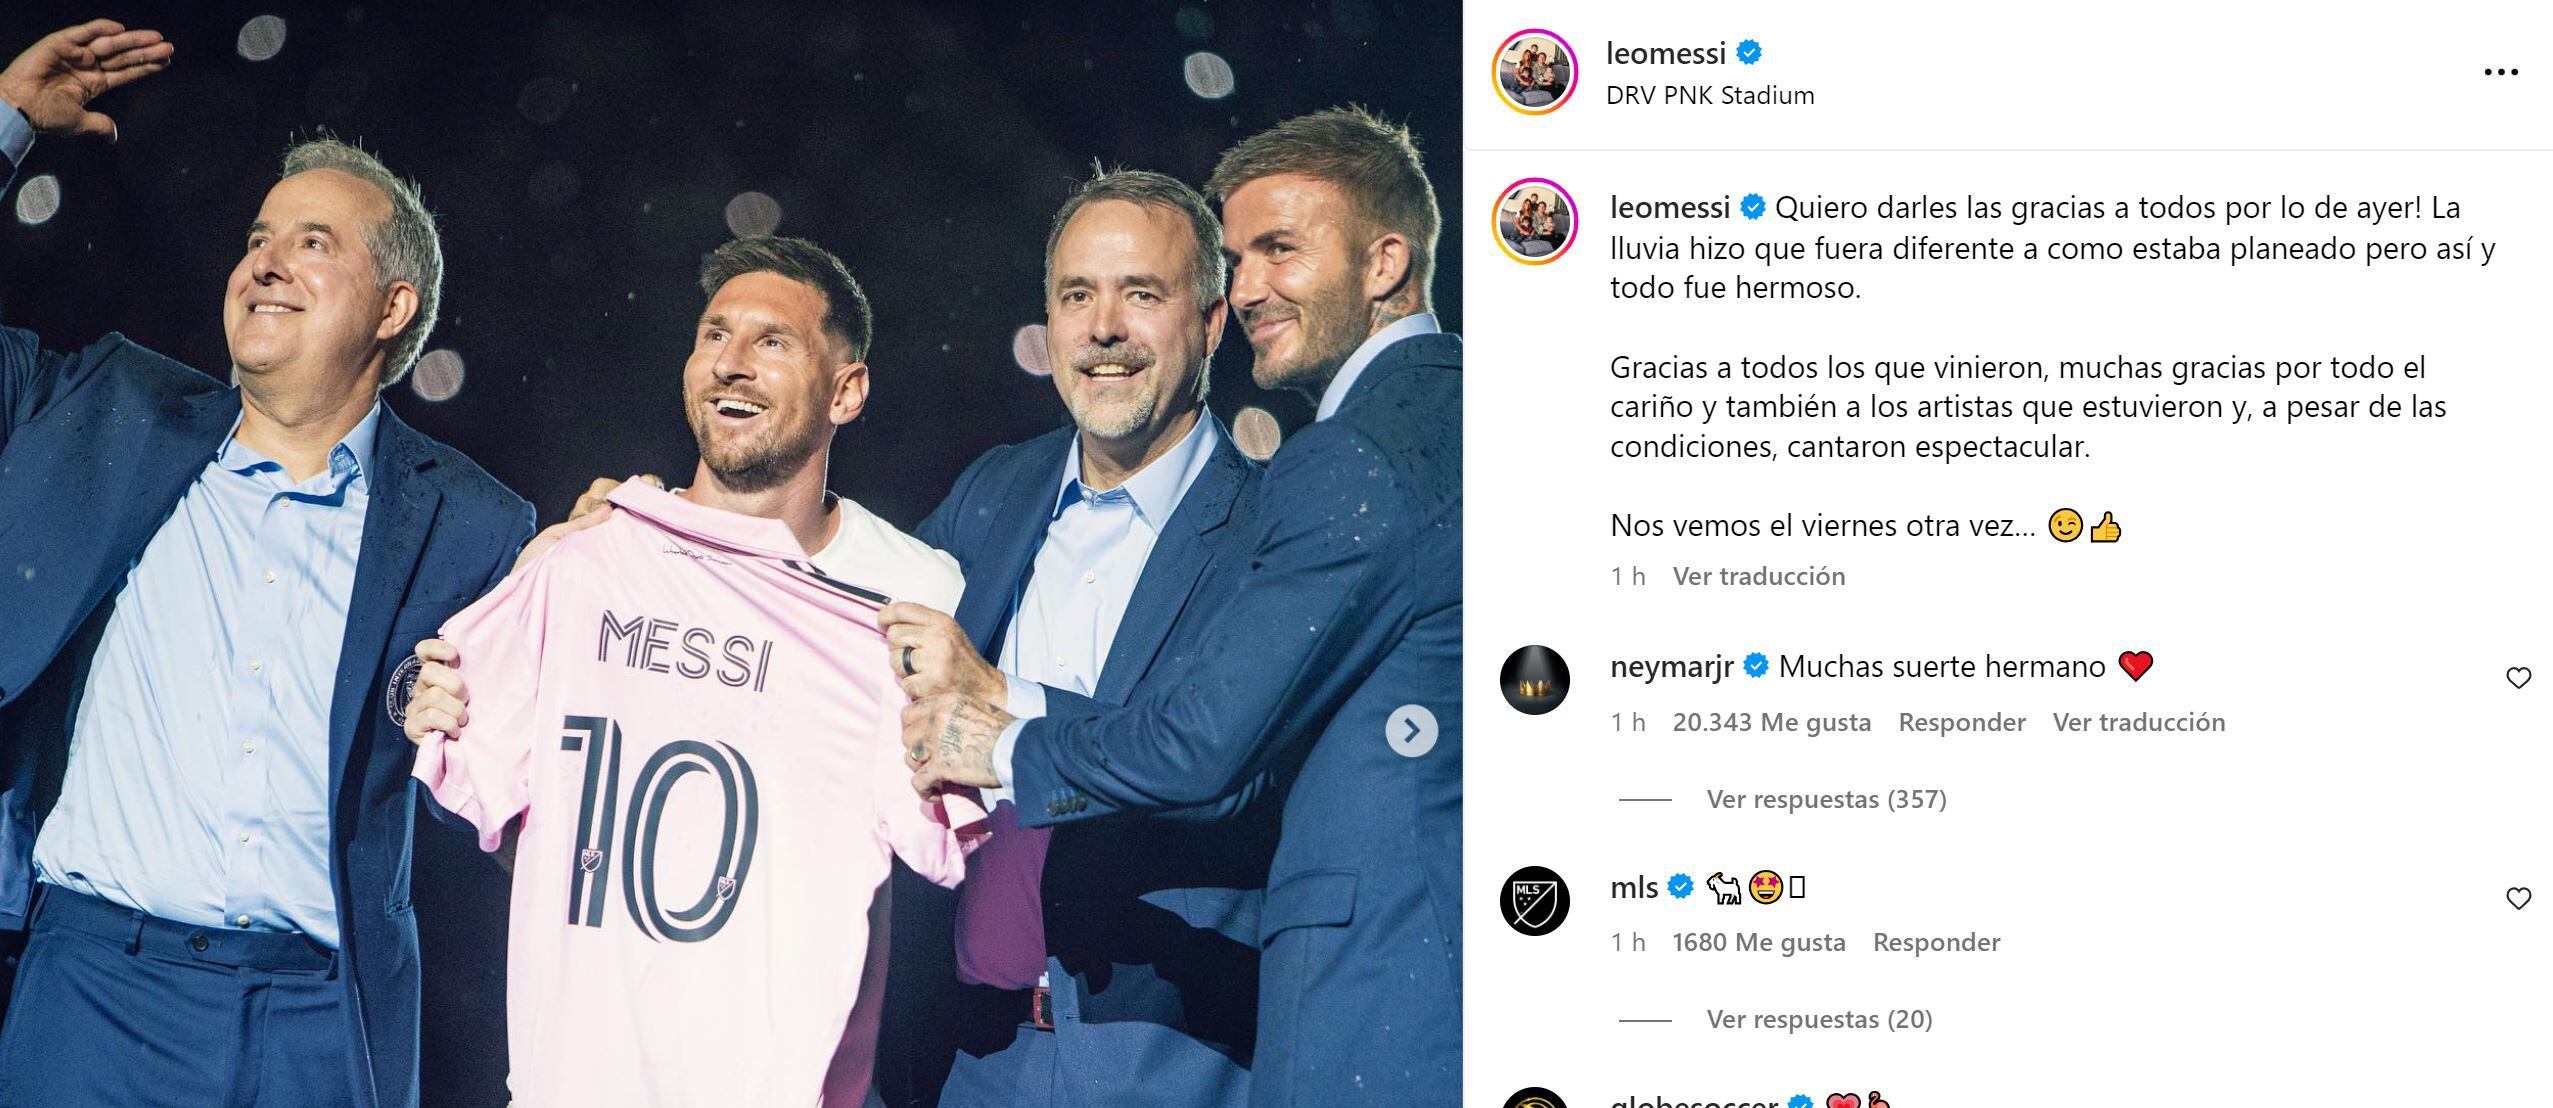Like the mls comment with the heart
This screenshot has height=1108, width=2553.
coord(2518,899)
